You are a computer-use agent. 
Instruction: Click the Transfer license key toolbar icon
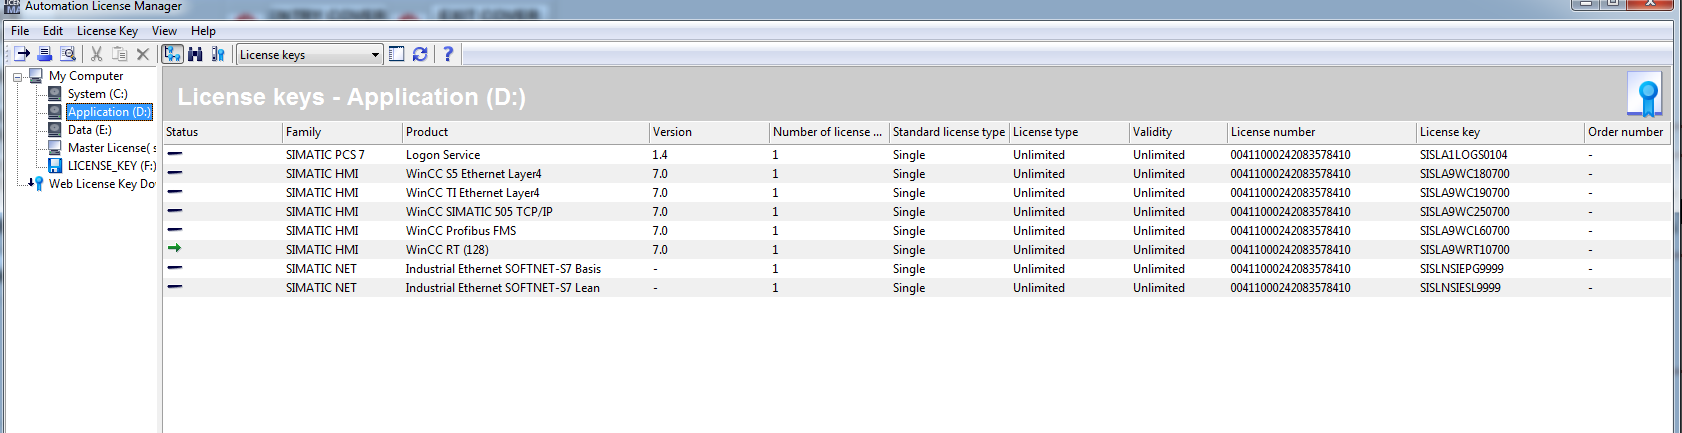point(22,54)
